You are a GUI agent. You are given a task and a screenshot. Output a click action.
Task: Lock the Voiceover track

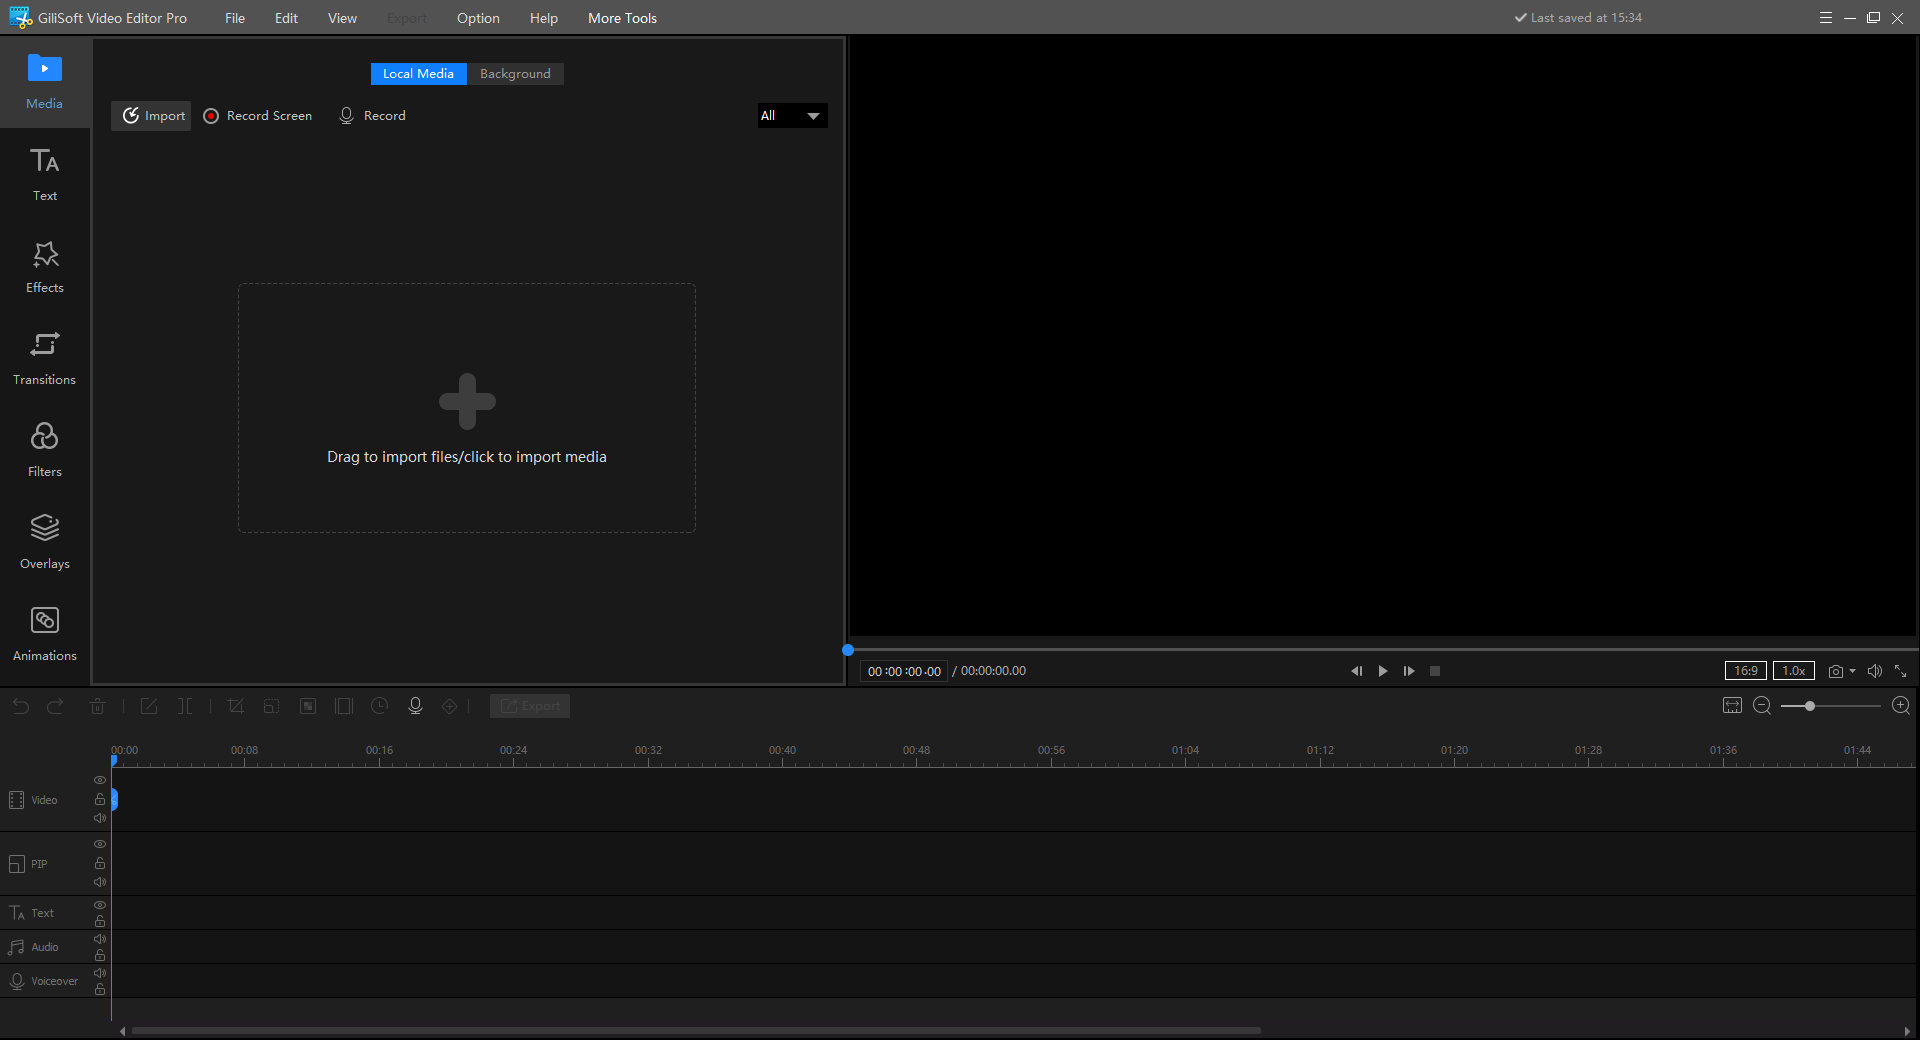(100, 989)
